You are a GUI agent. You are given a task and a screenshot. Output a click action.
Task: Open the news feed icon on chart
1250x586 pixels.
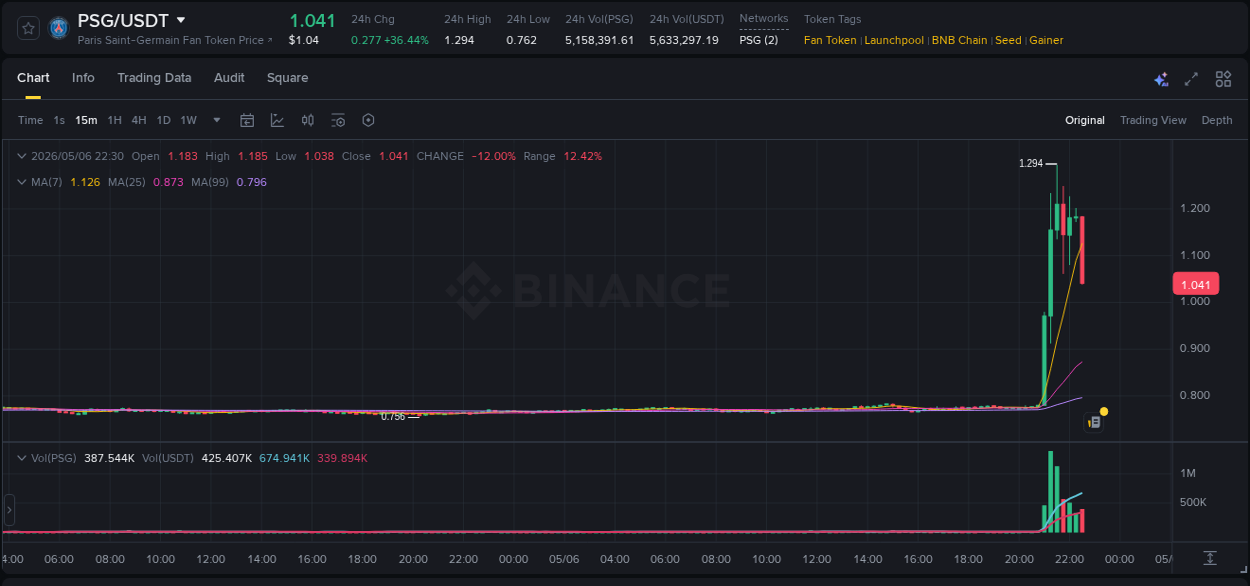[1094, 423]
